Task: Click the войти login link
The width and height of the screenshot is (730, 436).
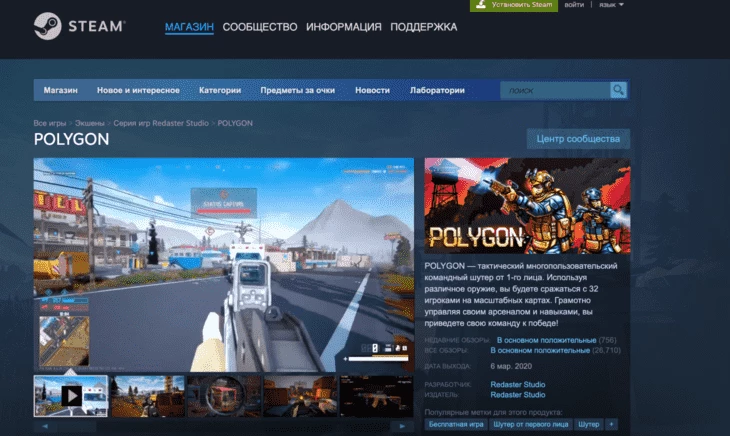Action: point(574,5)
